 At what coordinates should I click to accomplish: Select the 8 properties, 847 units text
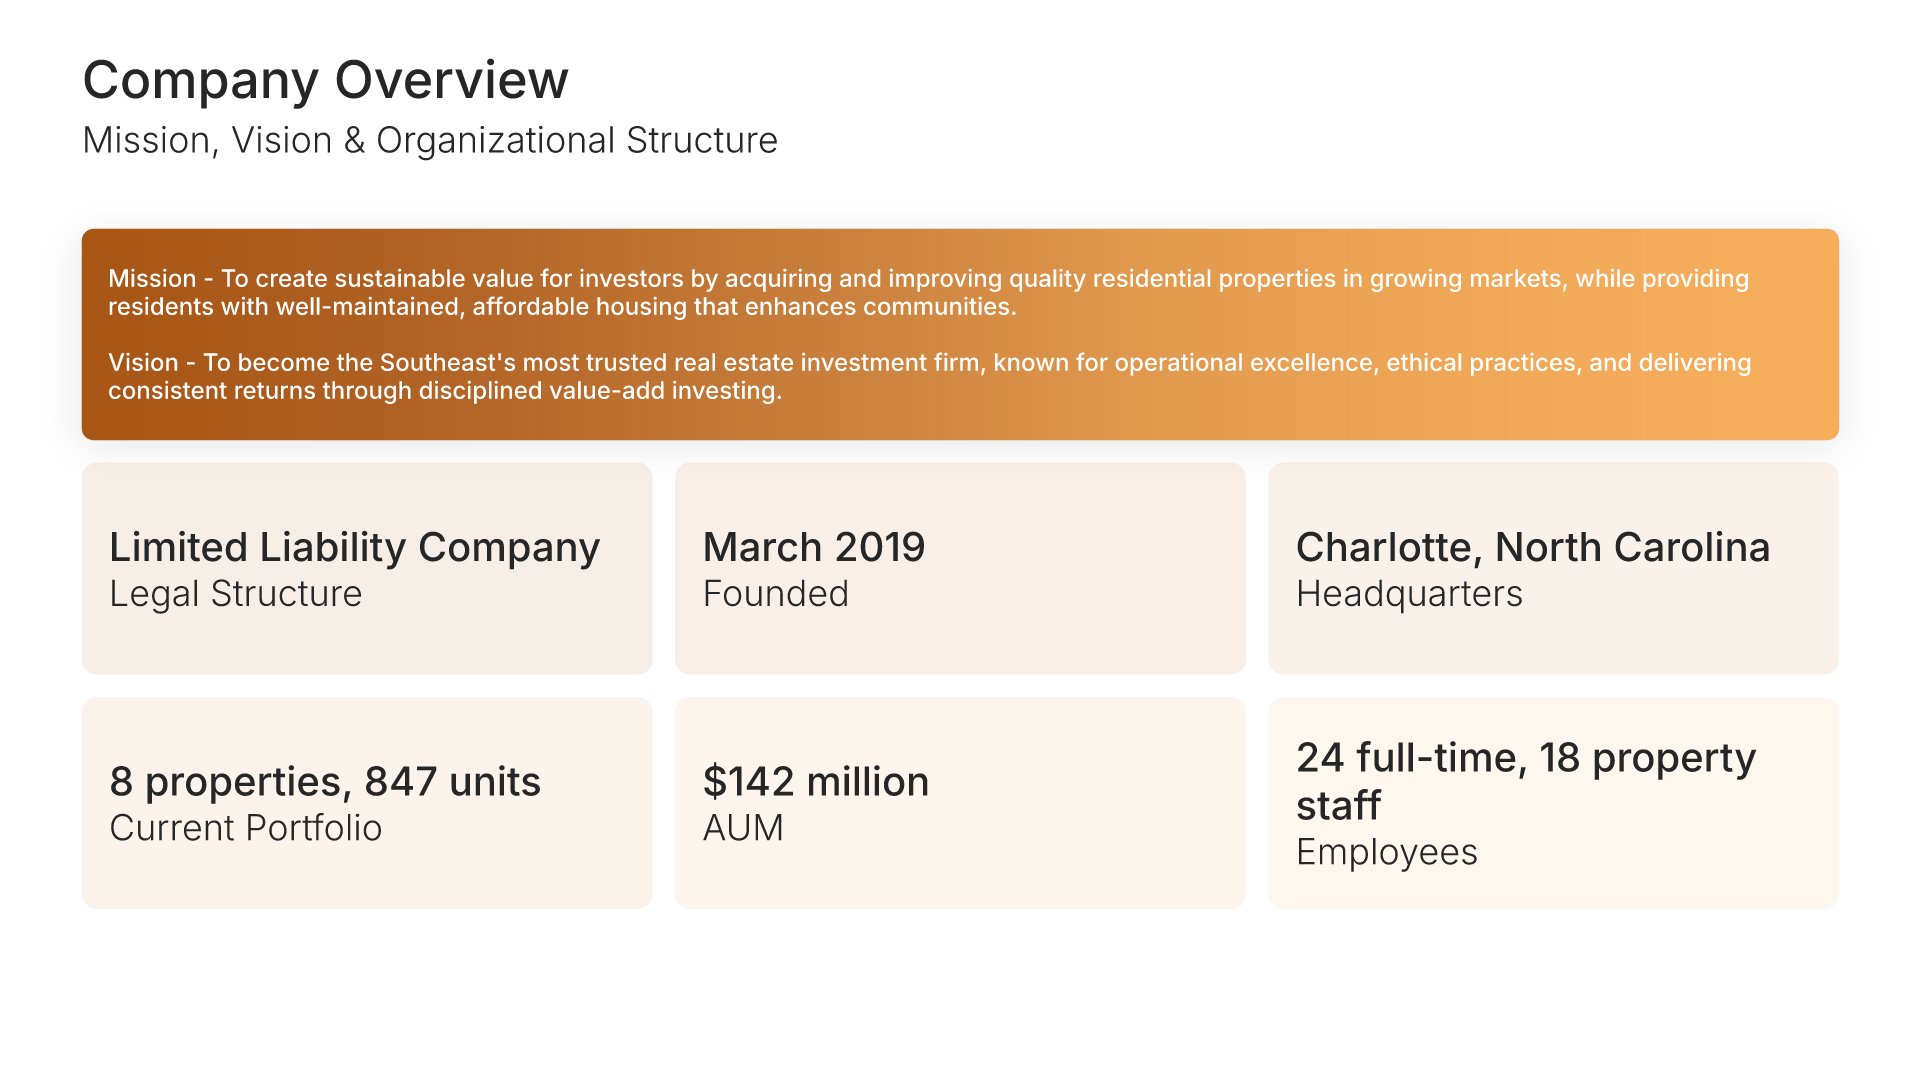pos(325,781)
